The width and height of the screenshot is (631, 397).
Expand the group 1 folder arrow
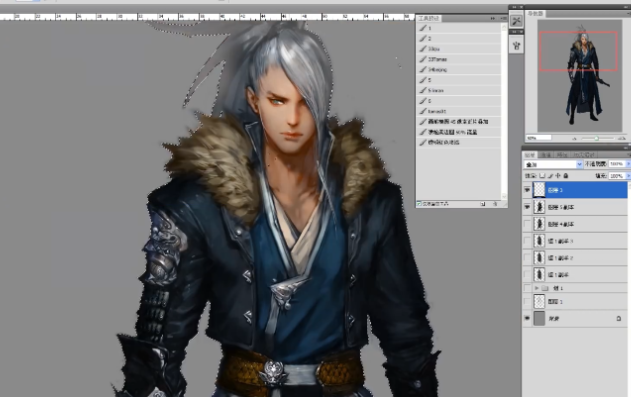[536, 288]
